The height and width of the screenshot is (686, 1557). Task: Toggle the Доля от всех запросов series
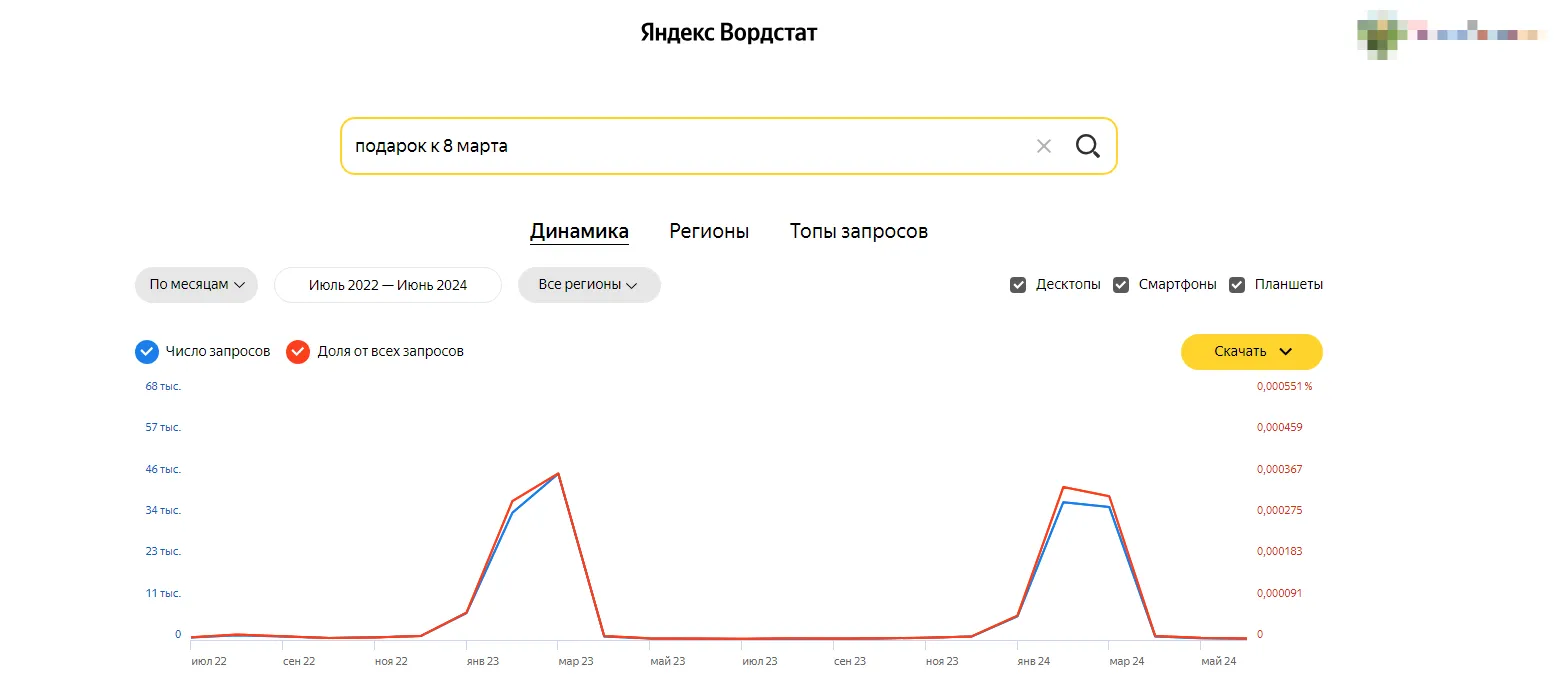[x=298, y=352]
